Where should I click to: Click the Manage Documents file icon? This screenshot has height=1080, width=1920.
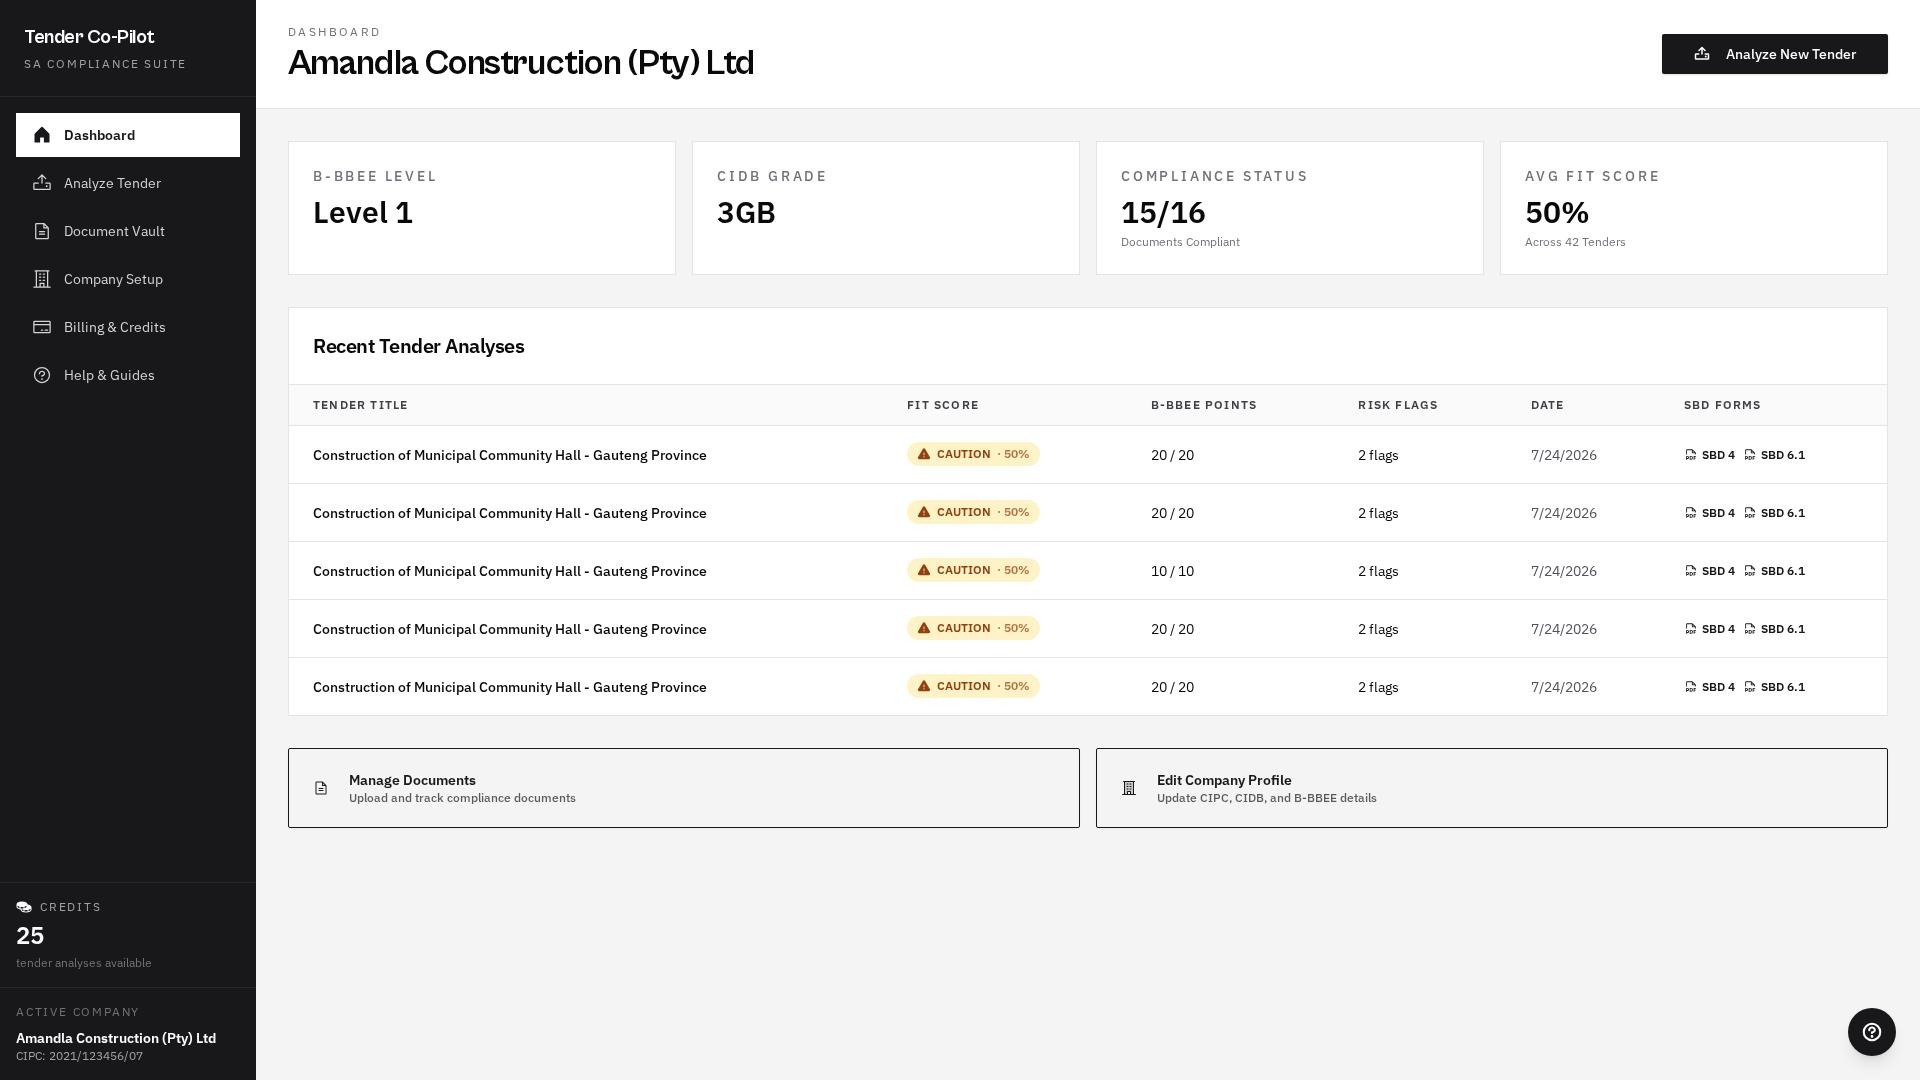[321, 788]
